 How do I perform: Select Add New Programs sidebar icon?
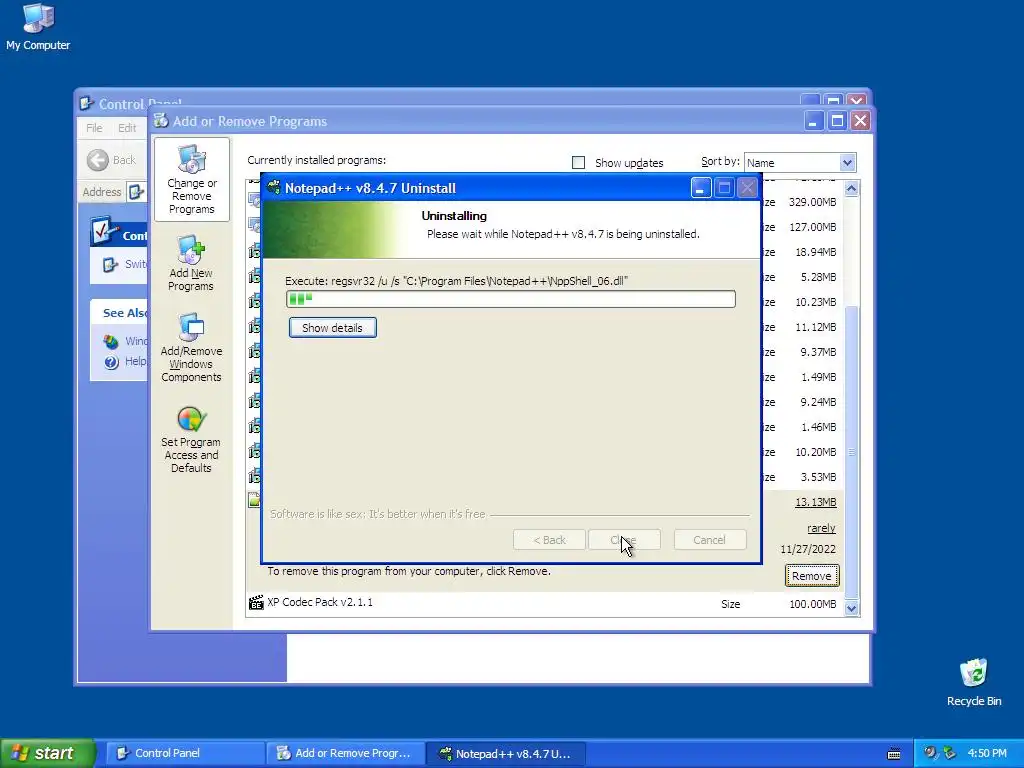[x=191, y=264]
